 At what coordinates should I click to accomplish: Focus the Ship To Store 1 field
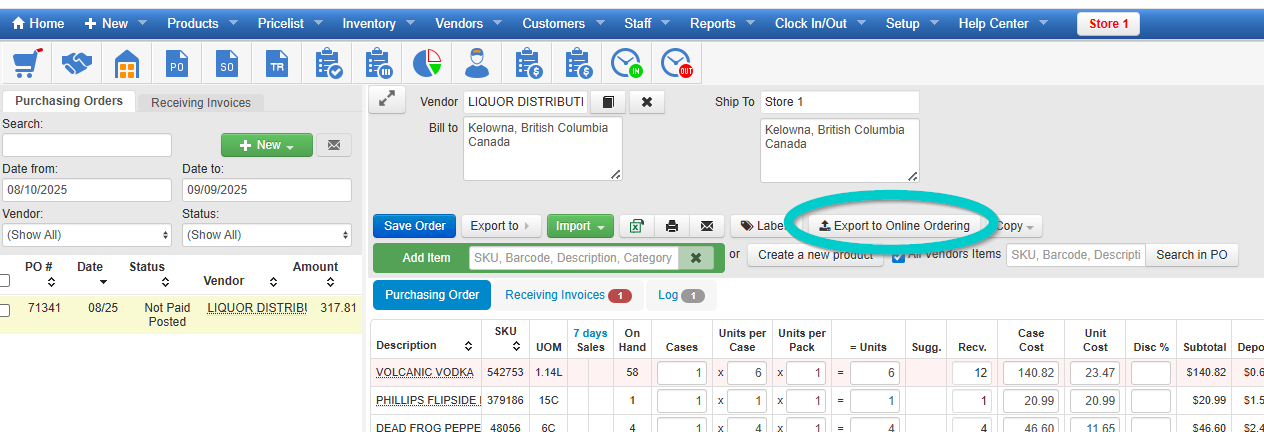(839, 102)
